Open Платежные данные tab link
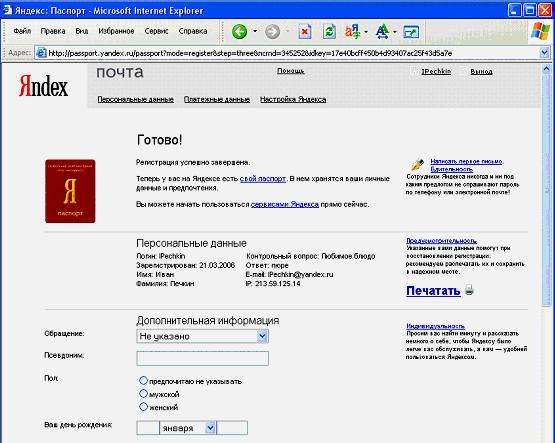555x443 pixels. pos(217,99)
